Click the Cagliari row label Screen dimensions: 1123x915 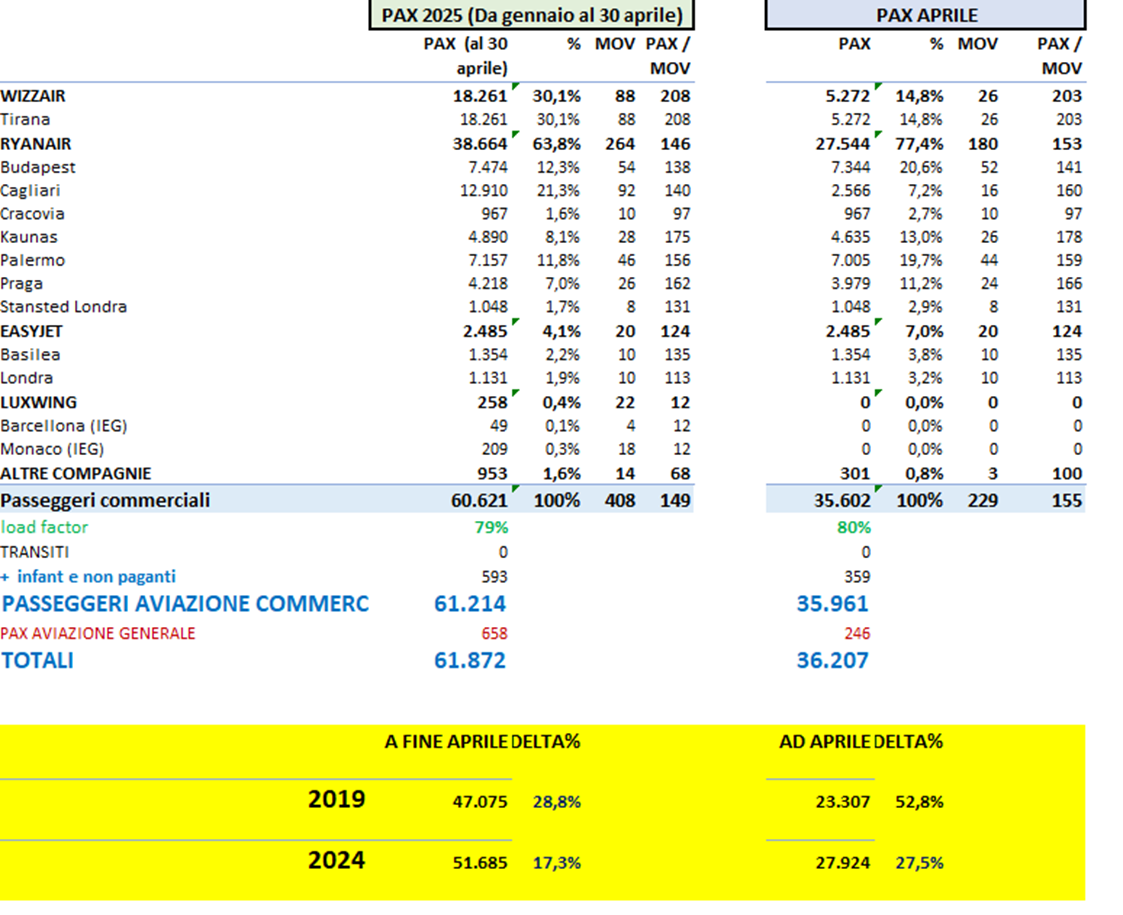coord(30,191)
